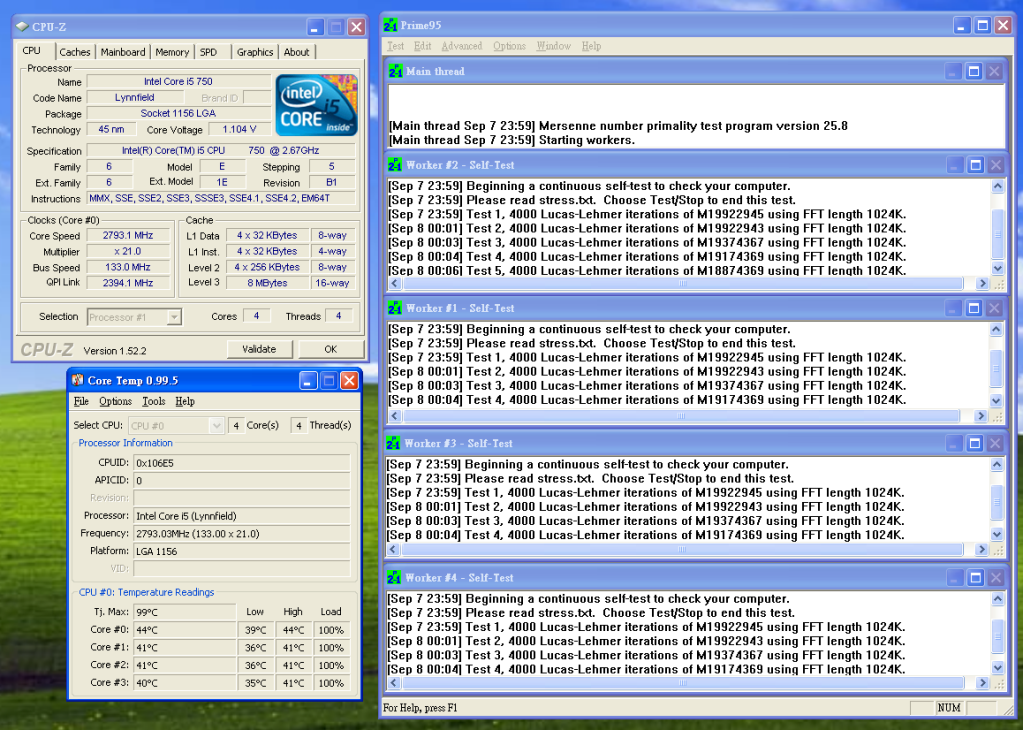Click the vertical scrollbar thumb in Worker #1
Image resolution: width=1023 pixels, height=730 pixels.
[996, 369]
